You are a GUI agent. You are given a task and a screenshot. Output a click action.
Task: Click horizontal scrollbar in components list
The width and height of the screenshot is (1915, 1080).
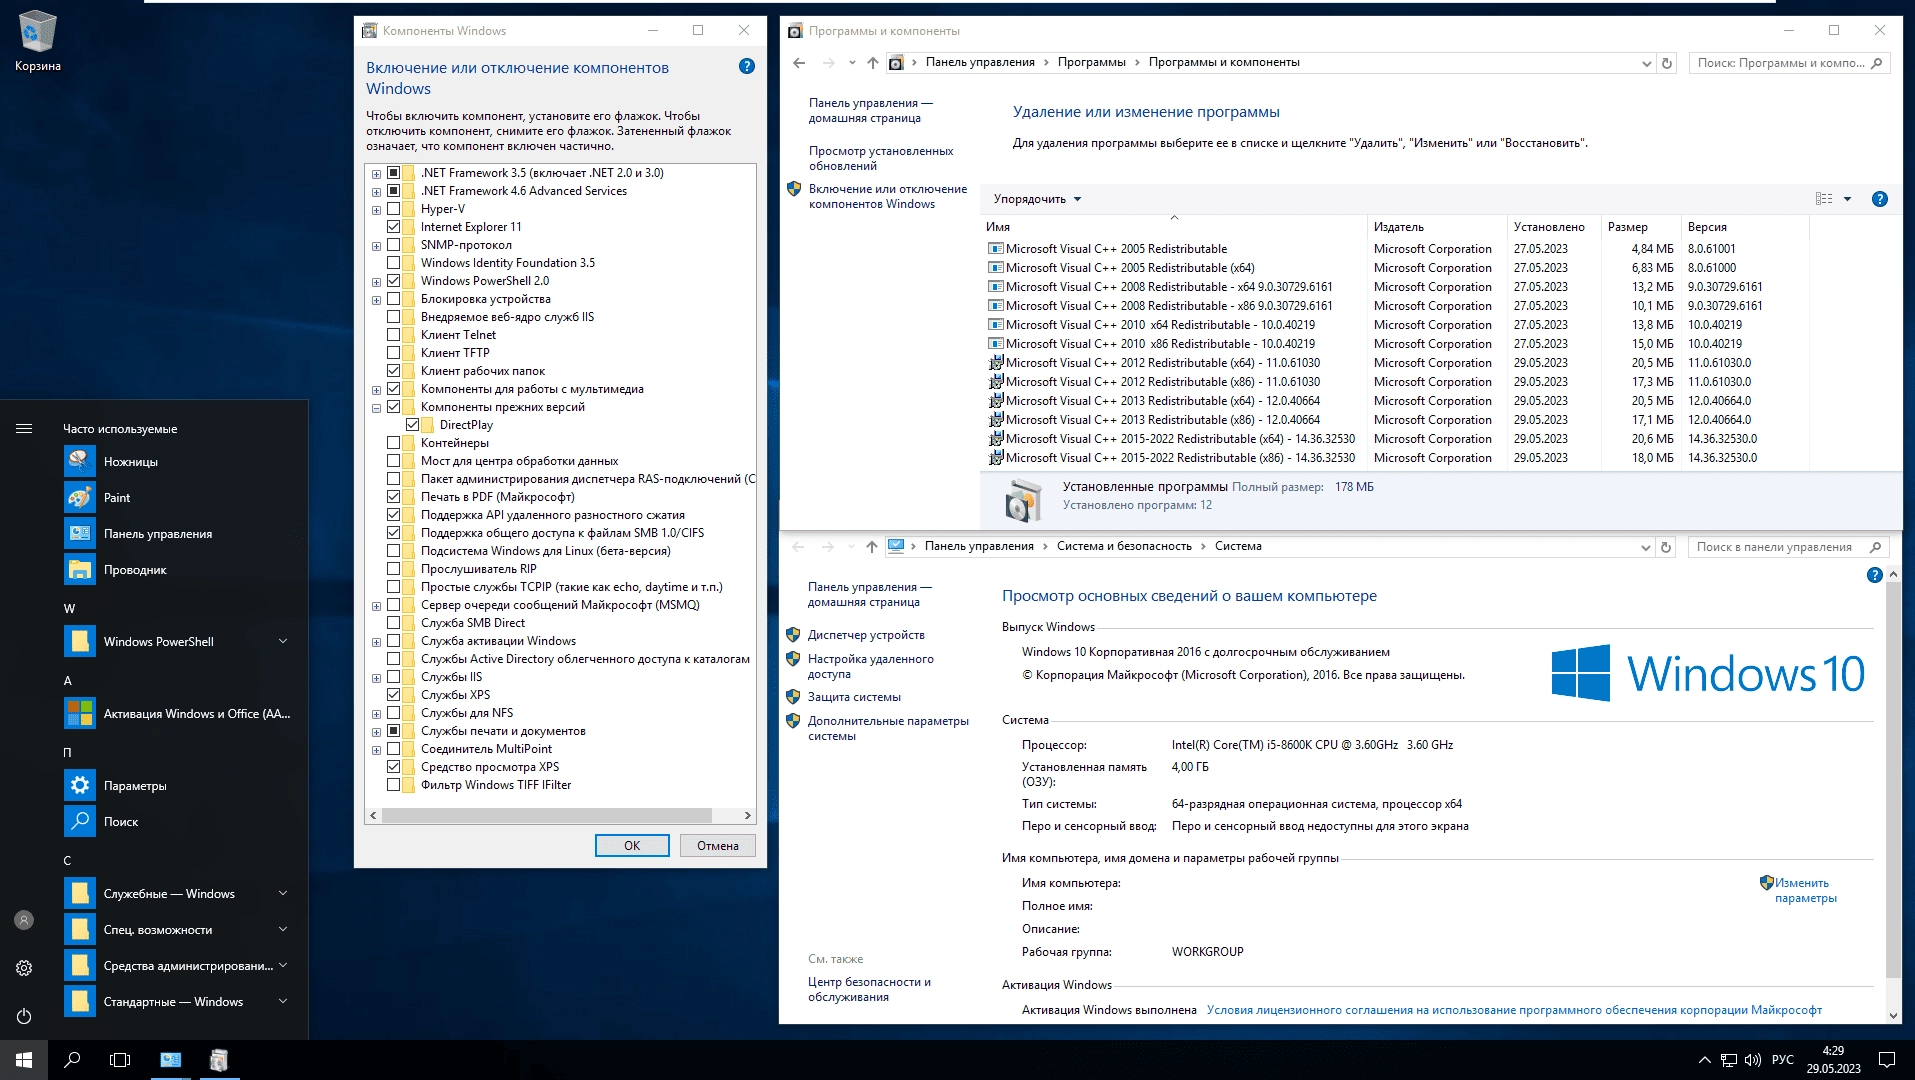pos(546,815)
